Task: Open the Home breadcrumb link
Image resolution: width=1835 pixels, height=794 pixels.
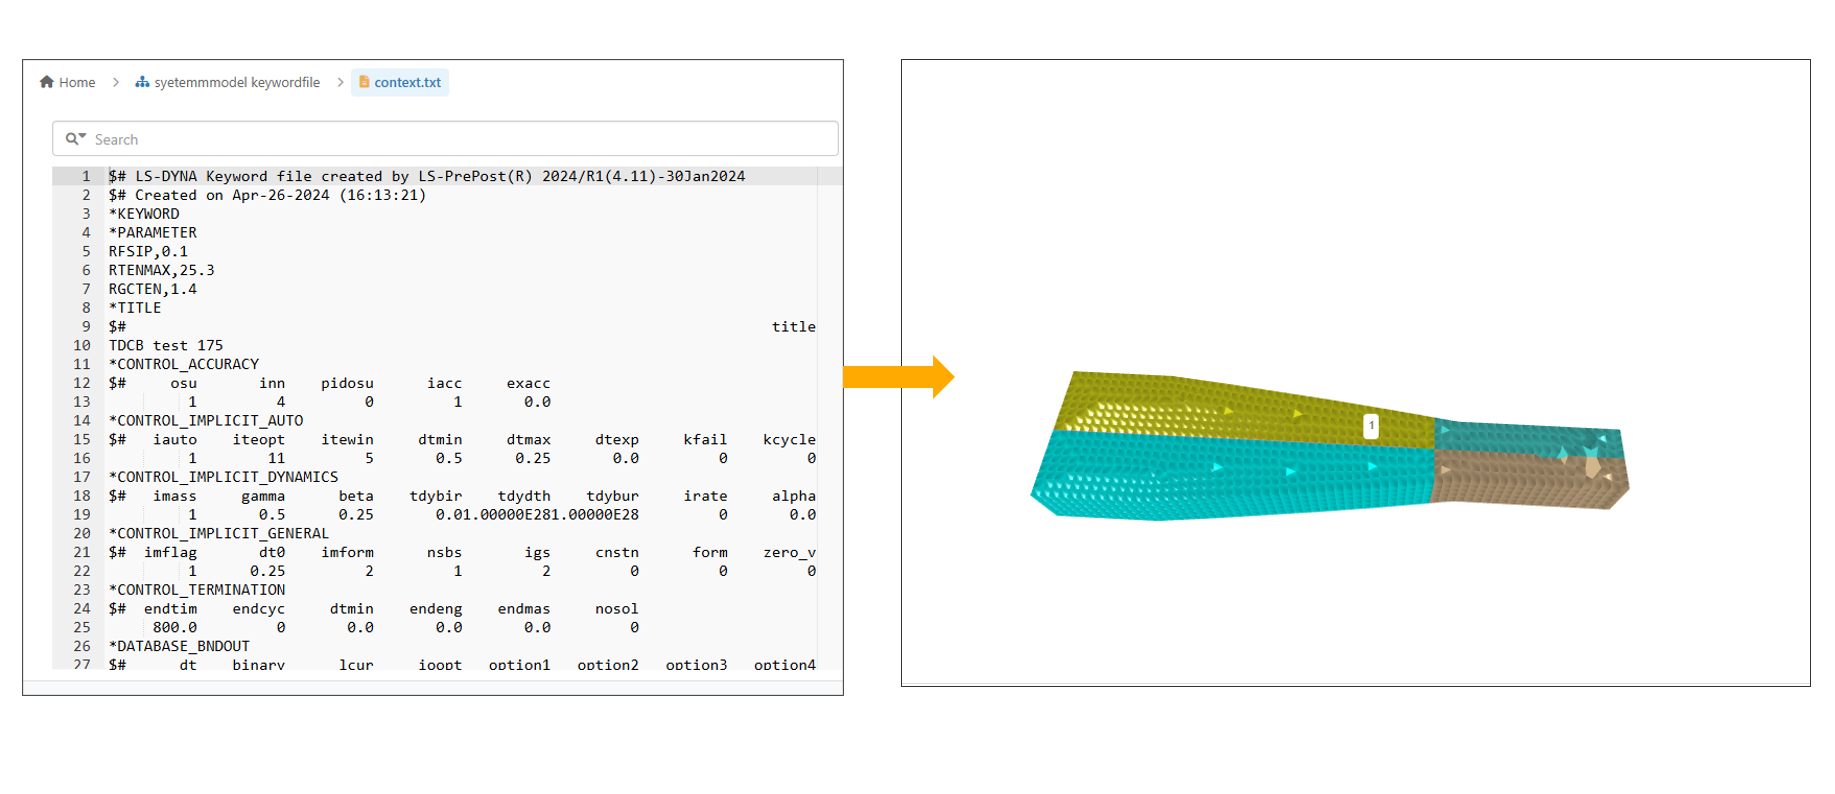Action: (x=77, y=82)
